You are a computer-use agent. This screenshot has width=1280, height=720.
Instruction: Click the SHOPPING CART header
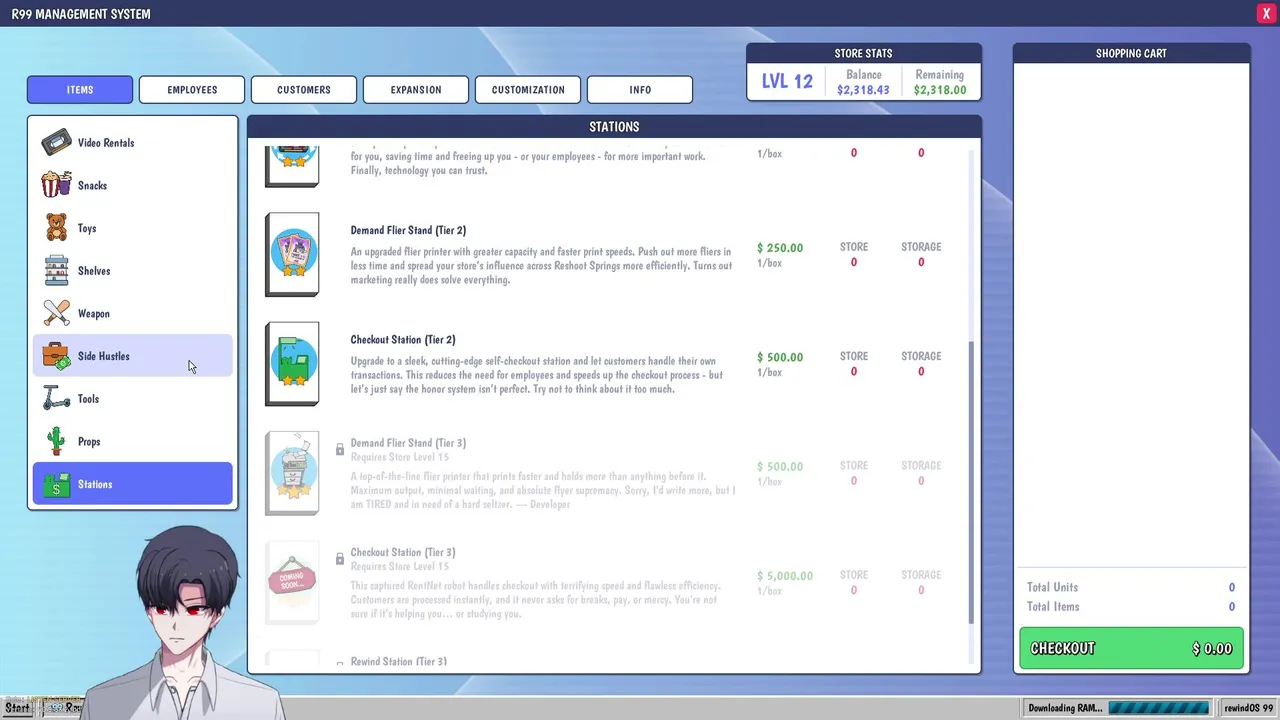click(1131, 53)
